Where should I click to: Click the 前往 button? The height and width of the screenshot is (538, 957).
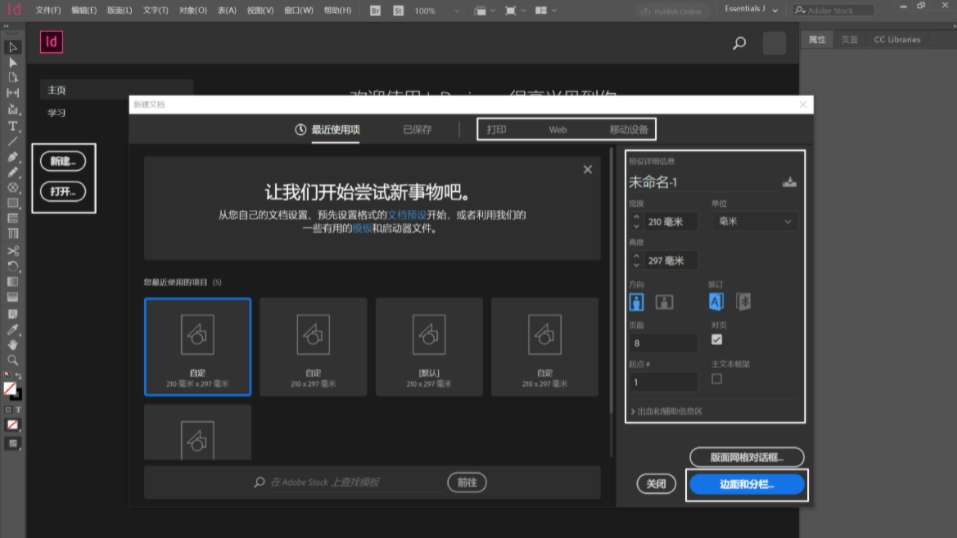pyautogui.click(x=467, y=482)
